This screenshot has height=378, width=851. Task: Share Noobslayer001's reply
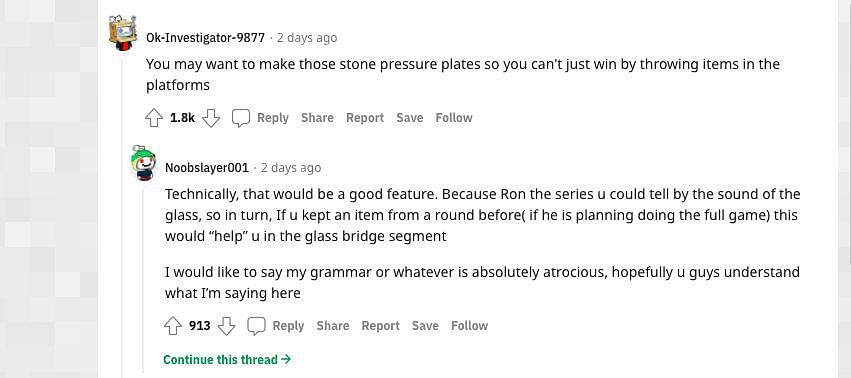pos(333,326)
